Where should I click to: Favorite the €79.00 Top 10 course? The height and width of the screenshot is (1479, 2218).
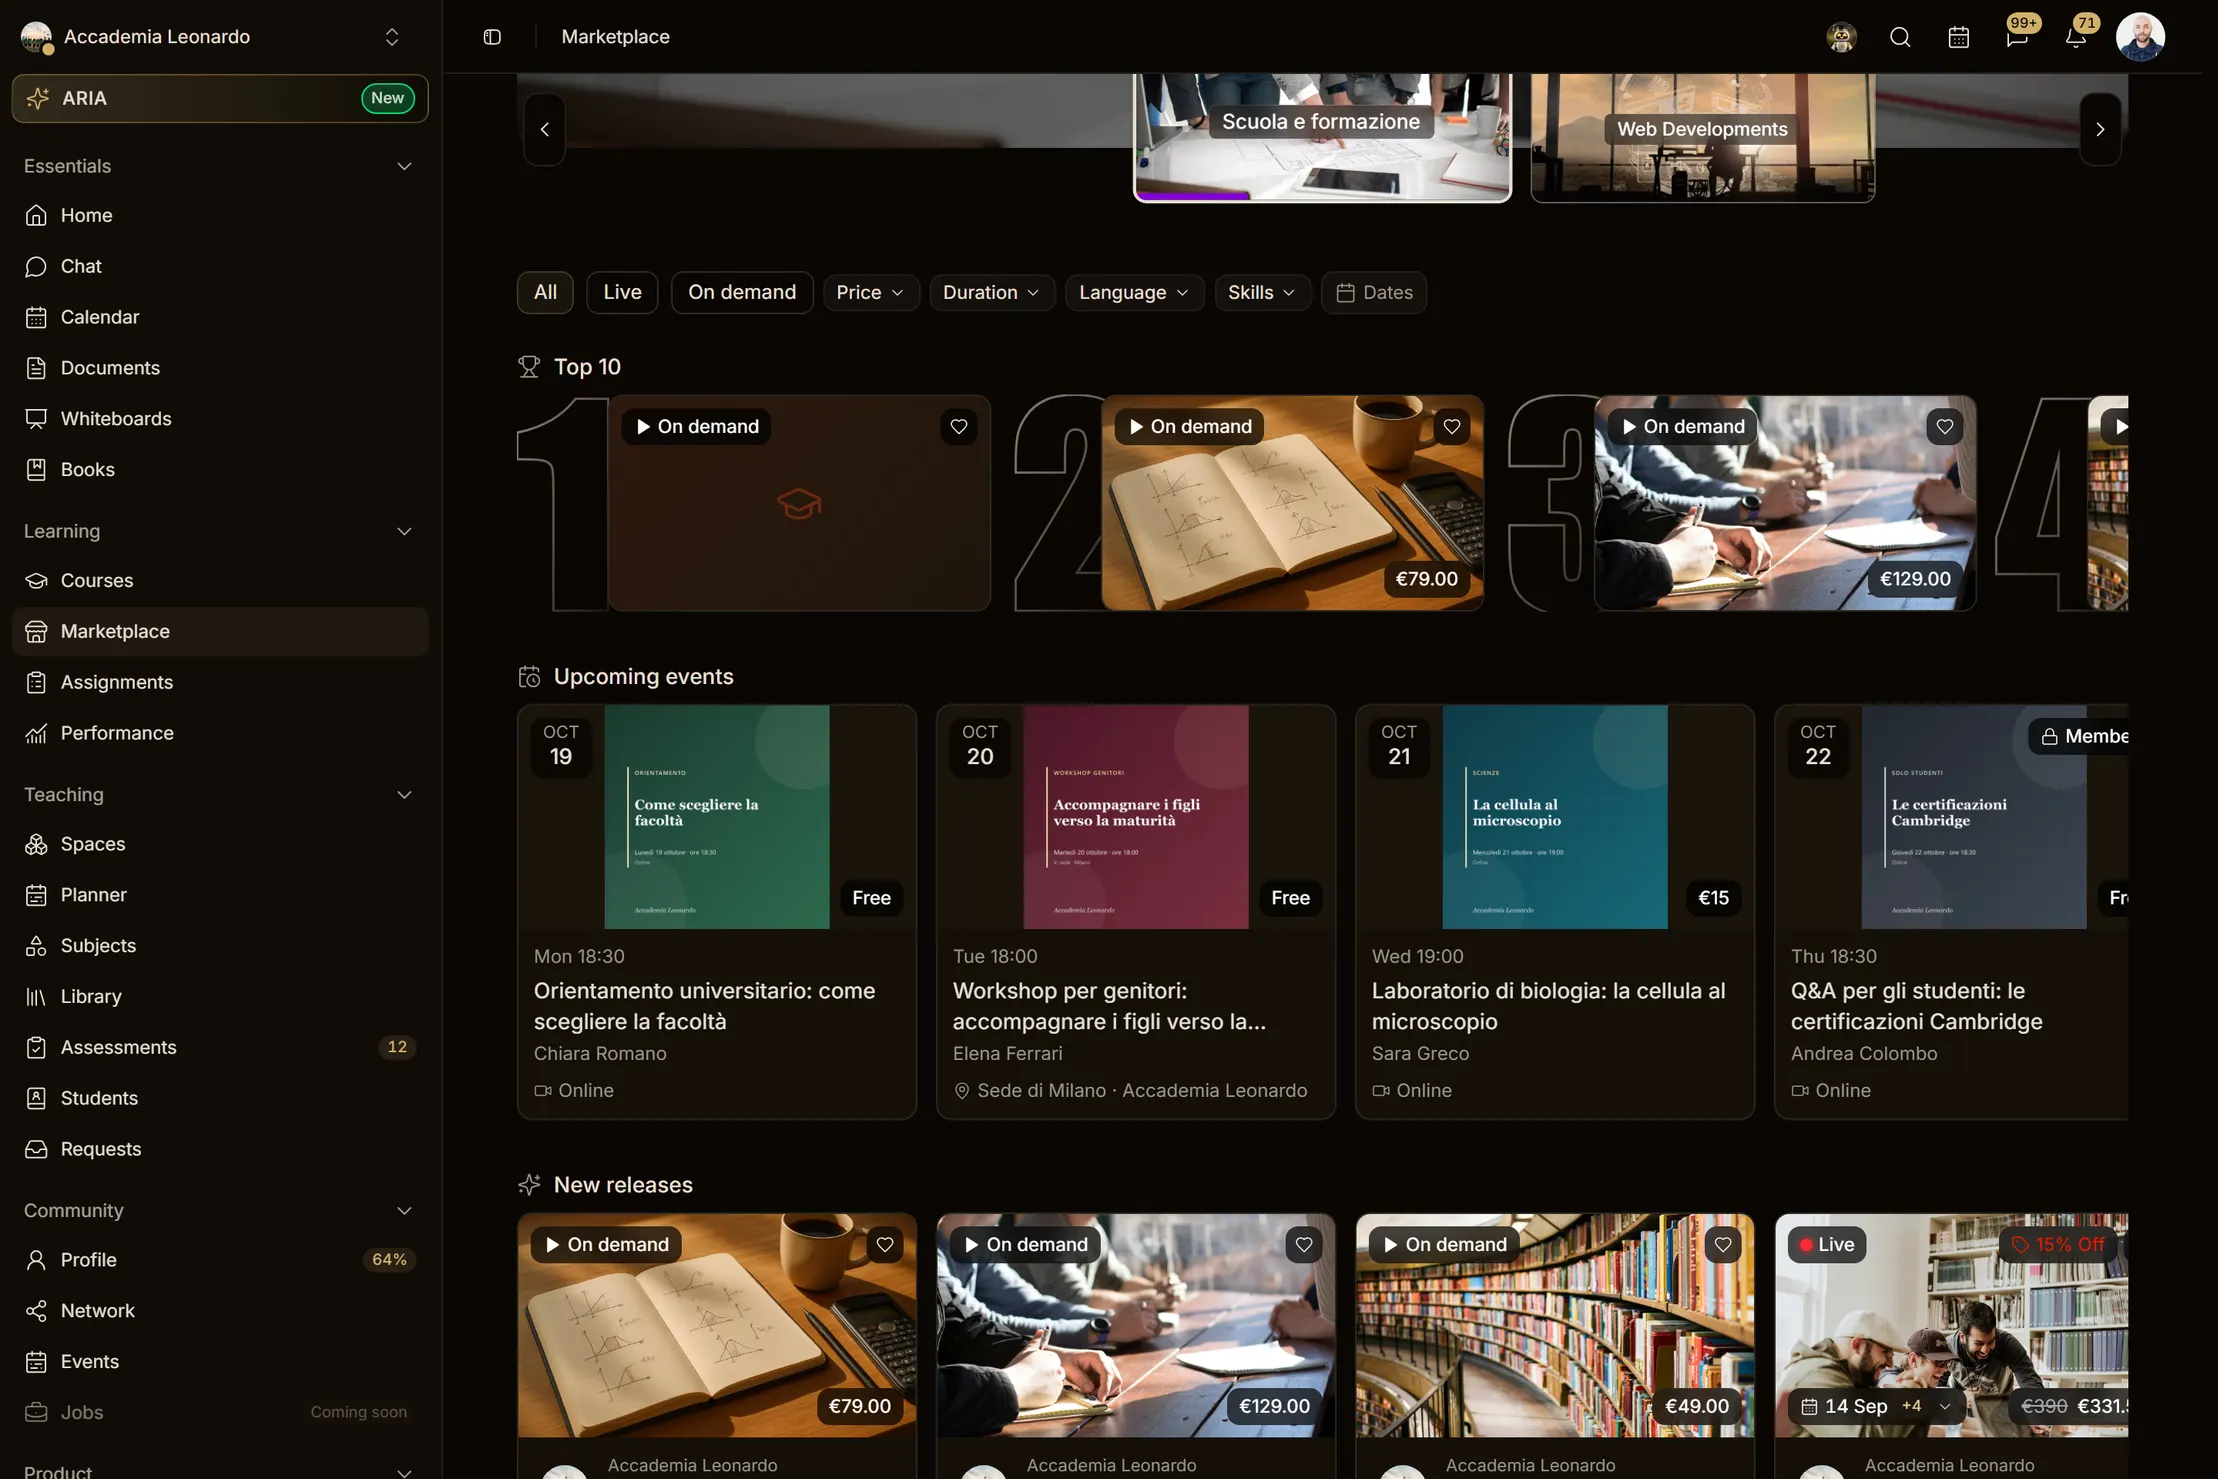(x=1452, y=427)
